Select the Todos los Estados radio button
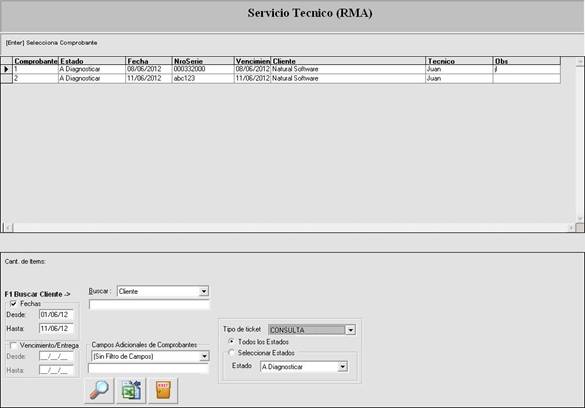The width and height of the screenshot is (585, 408). pos(231,342)
